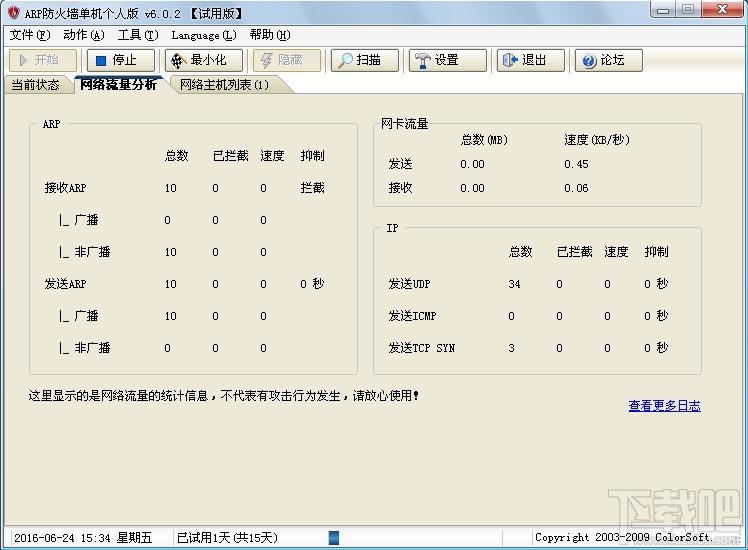Click the 发送UDP row label
The image size is (748, 550).
[409, 284]
